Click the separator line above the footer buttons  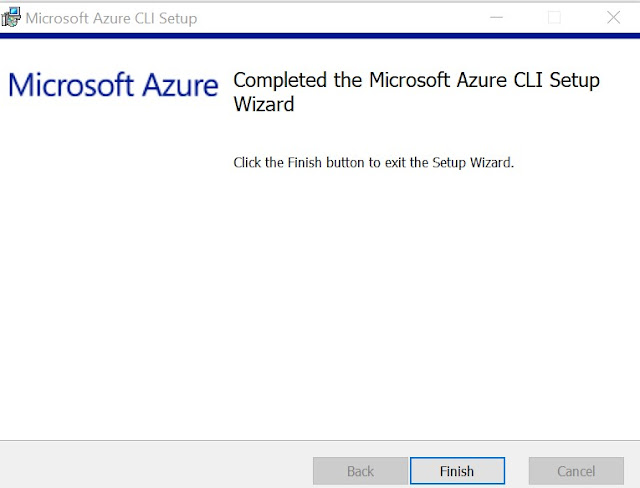320,440
